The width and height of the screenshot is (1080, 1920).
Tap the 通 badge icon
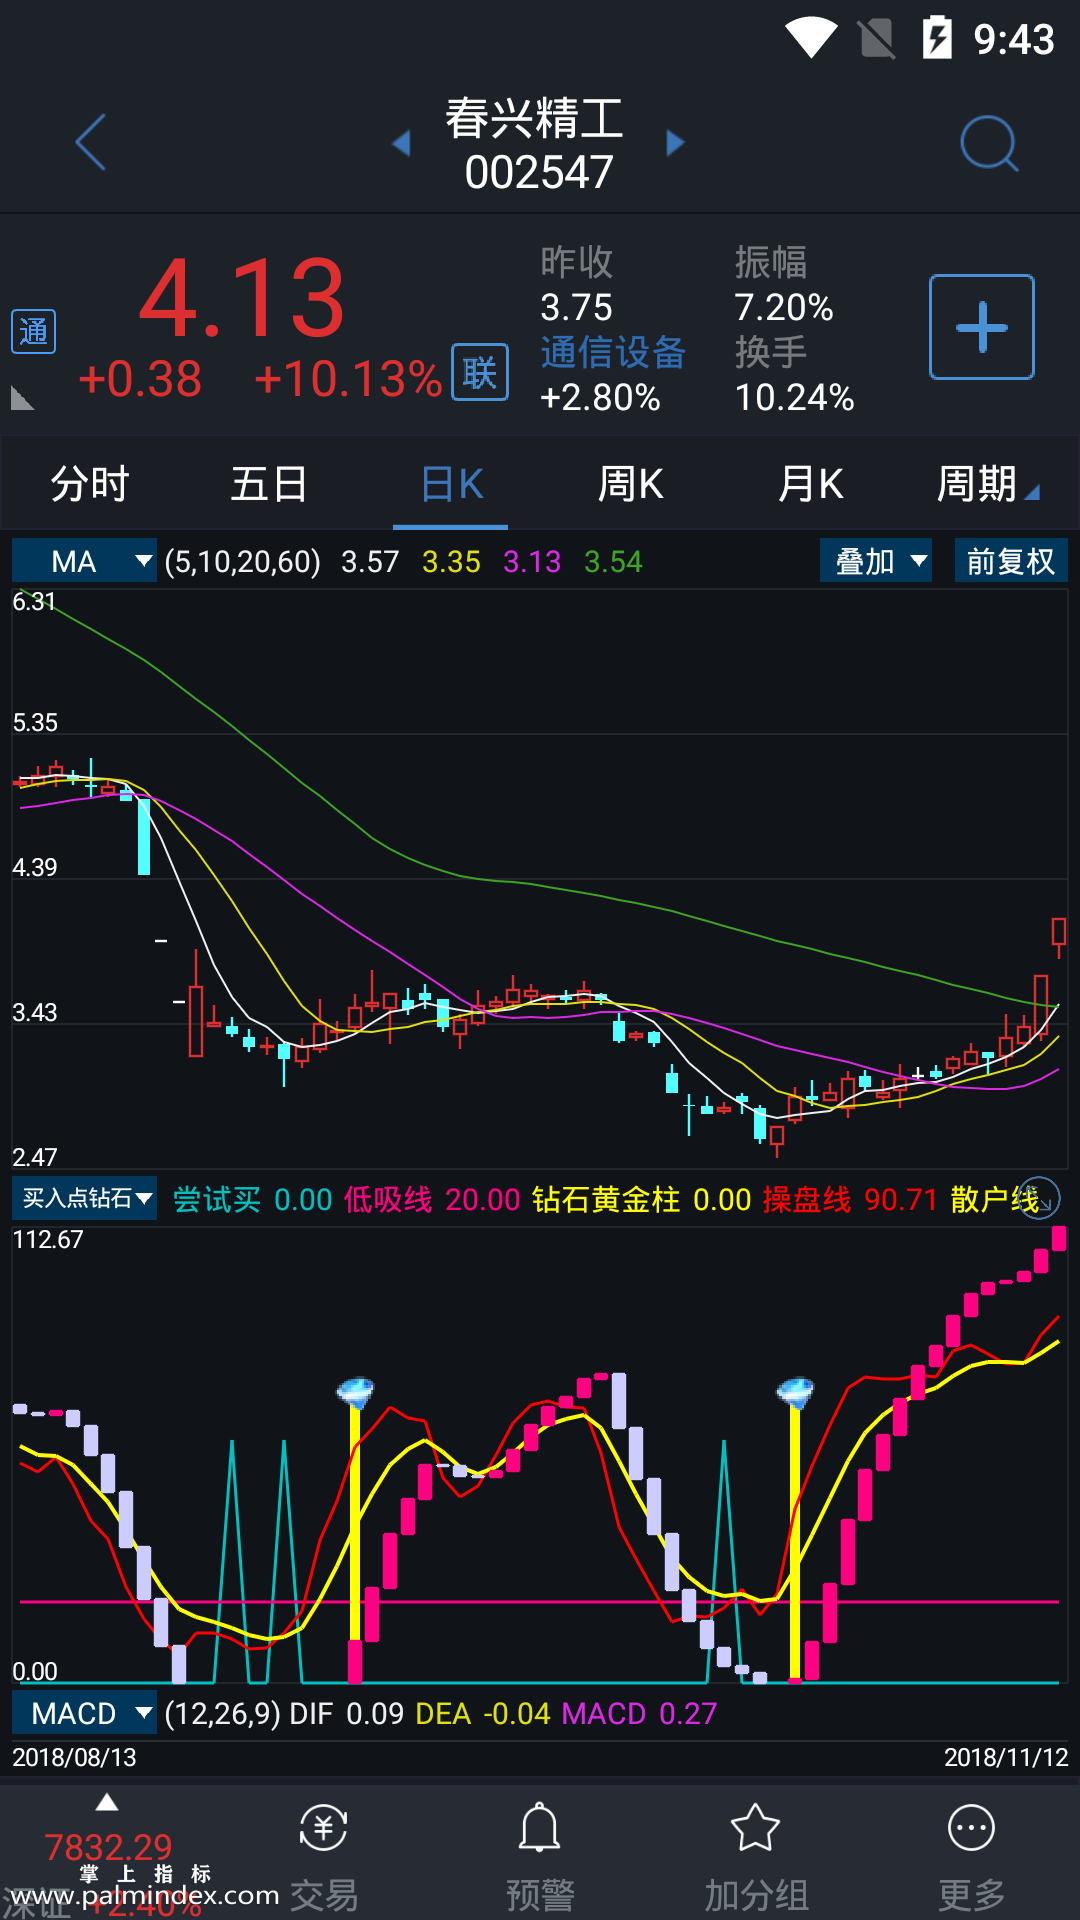click(x=33, y=331)
